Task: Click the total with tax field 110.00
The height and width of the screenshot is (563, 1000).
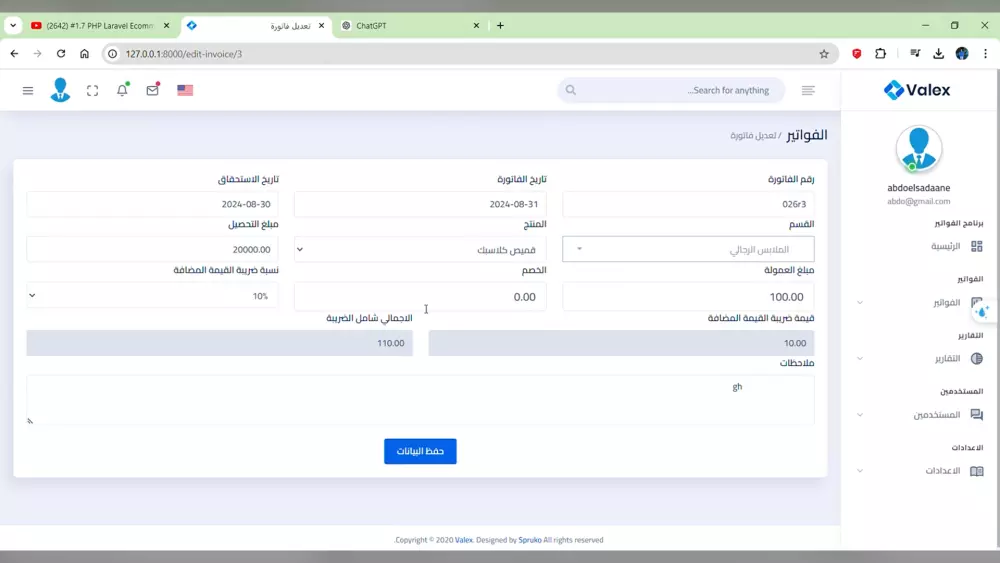Action: (219, 343)
